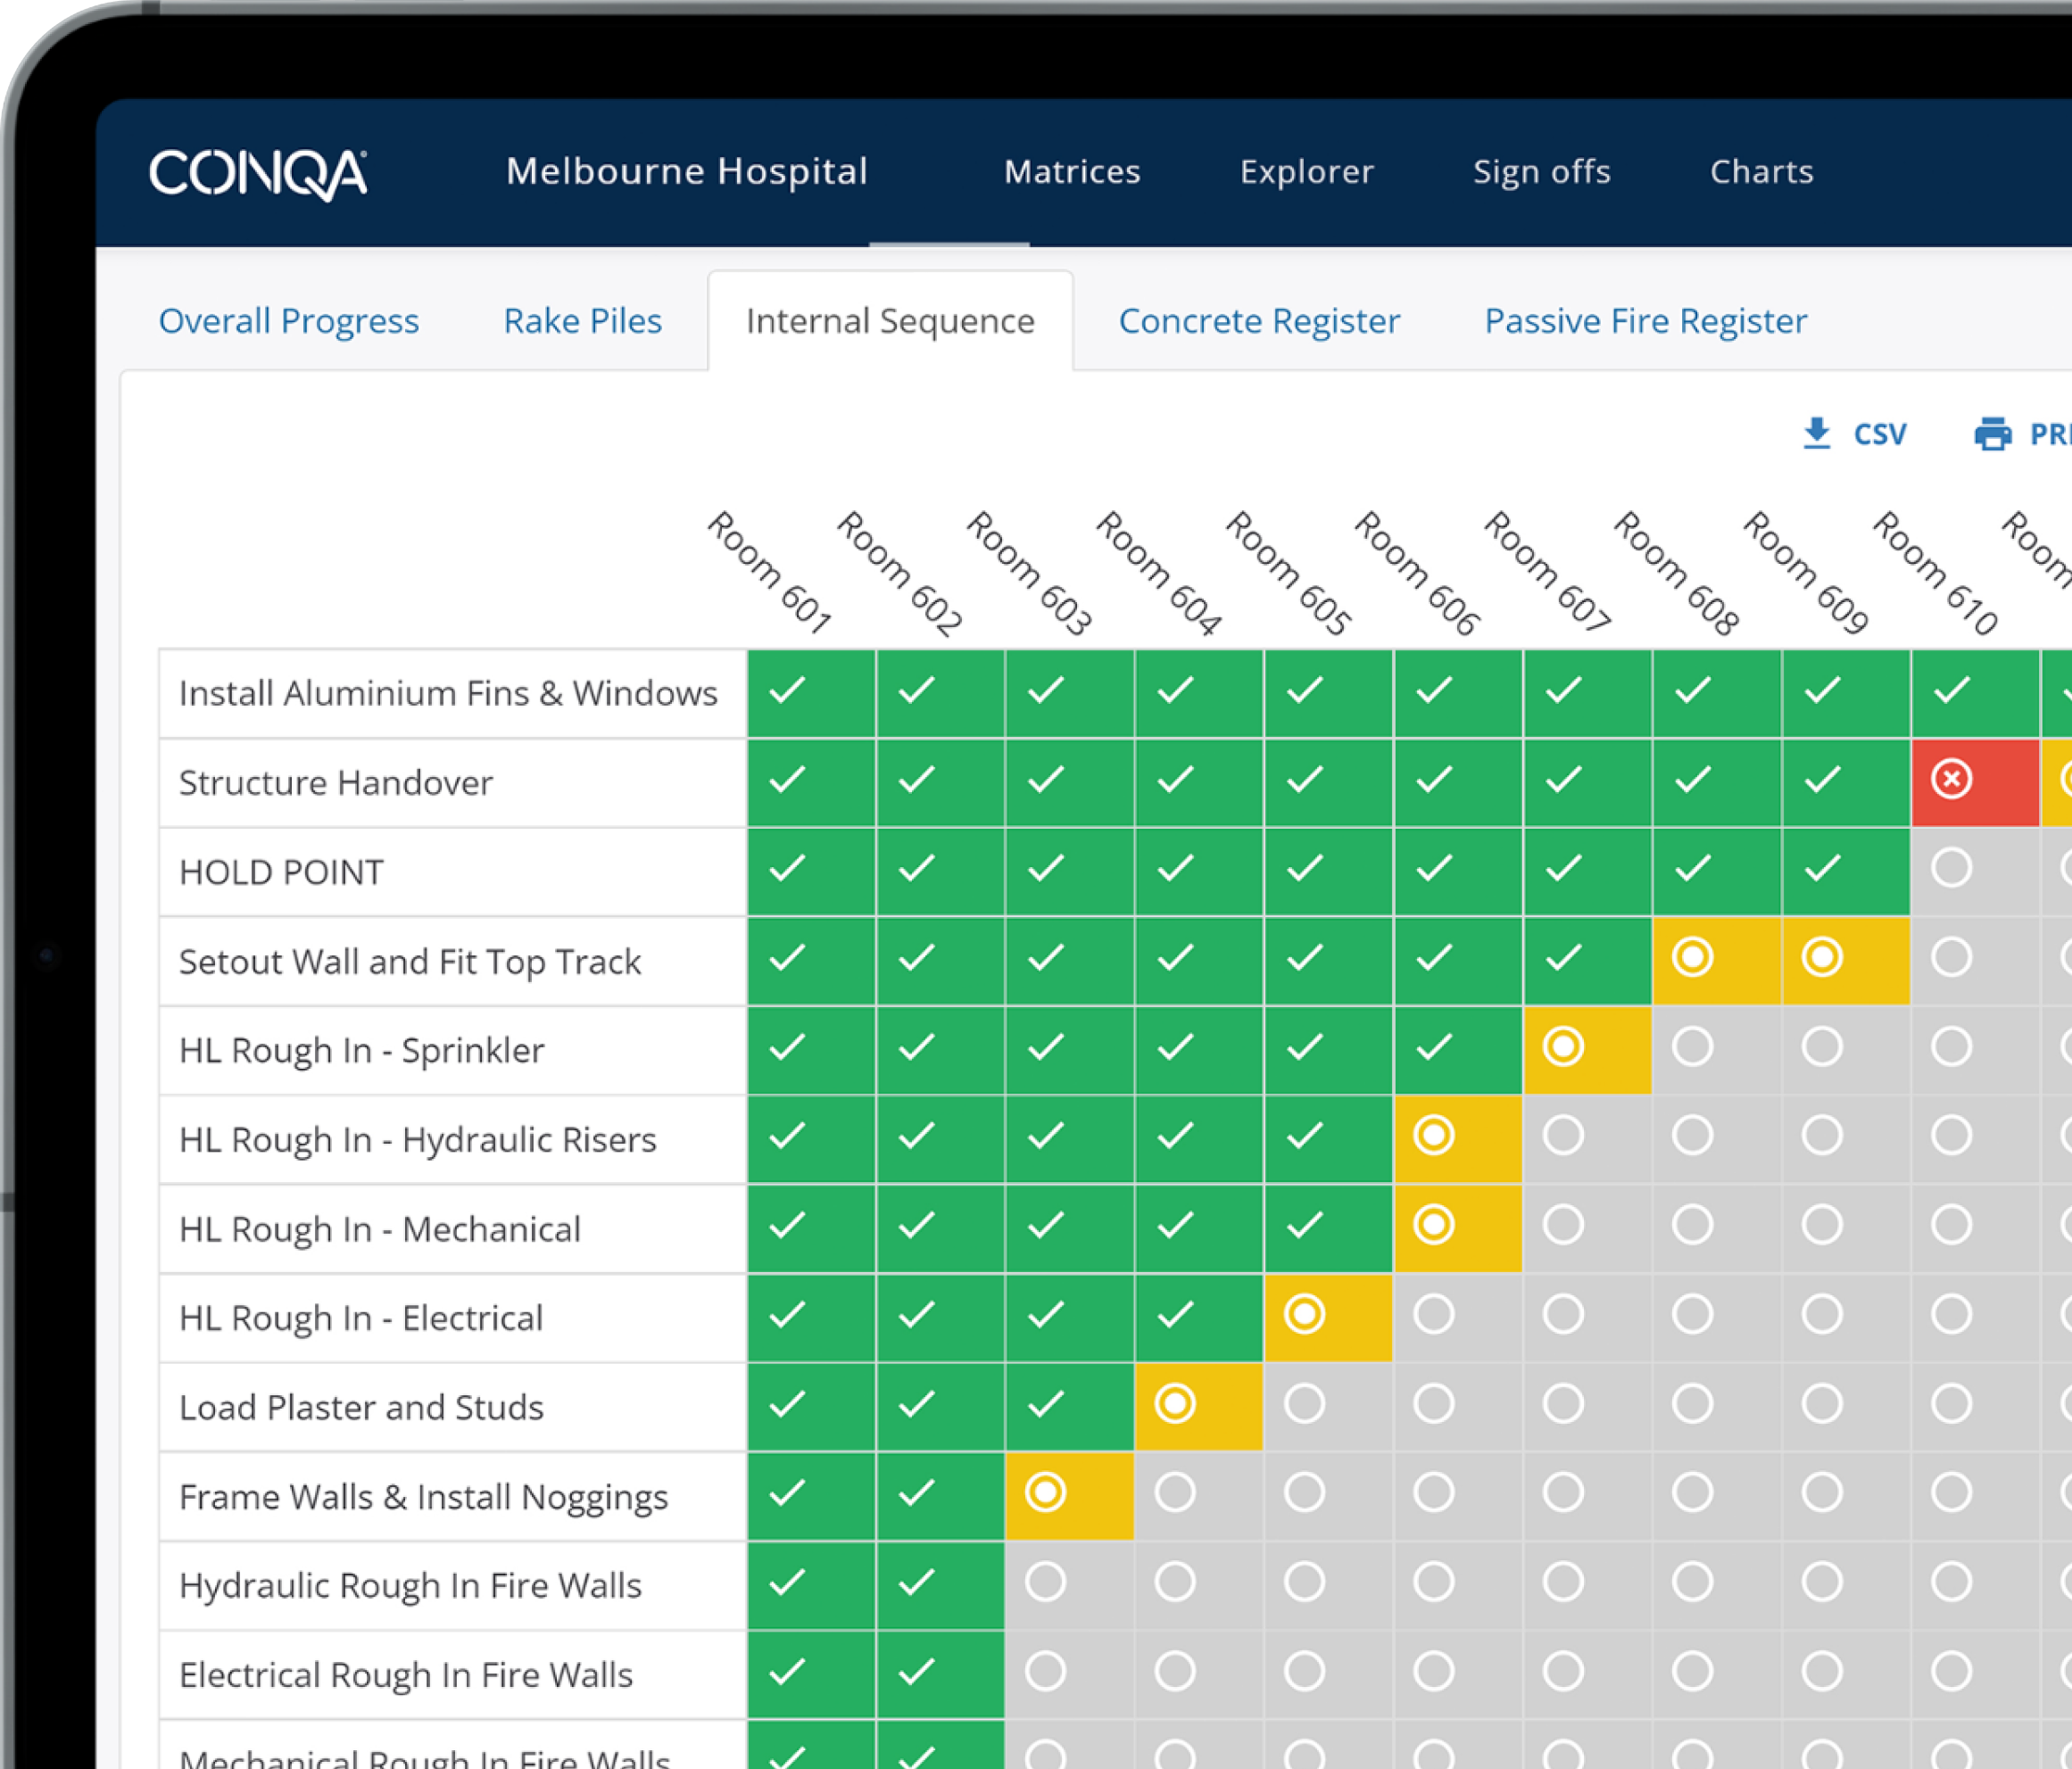Screen dimensions: 2072x1769
Task: Click the yellow marker for HL Rough In Sprinkler Room 607
Action: [x=1562, y=1047]
